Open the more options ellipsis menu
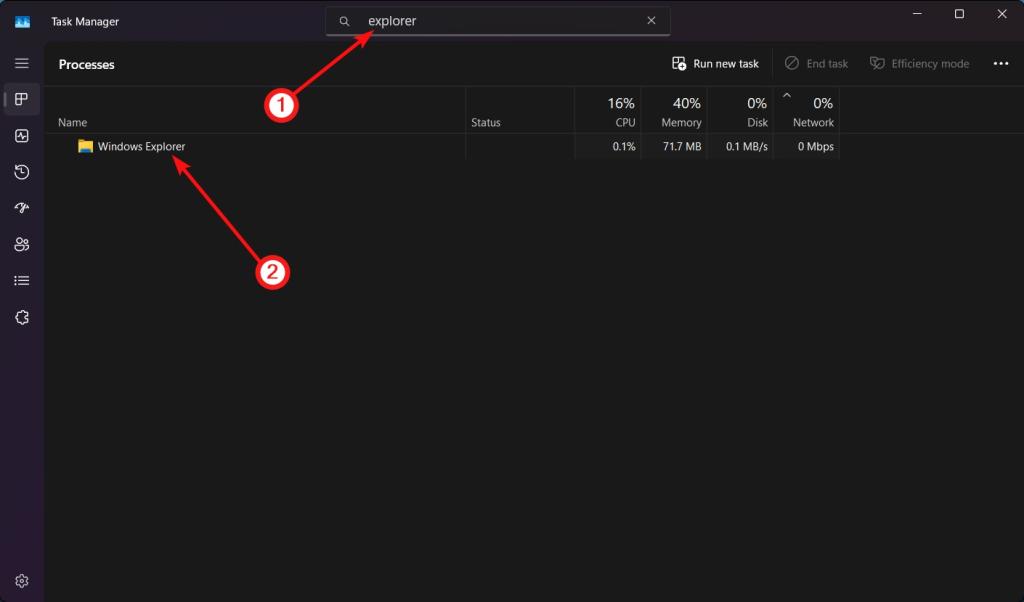1024x602 pixels. (1000, 63)
